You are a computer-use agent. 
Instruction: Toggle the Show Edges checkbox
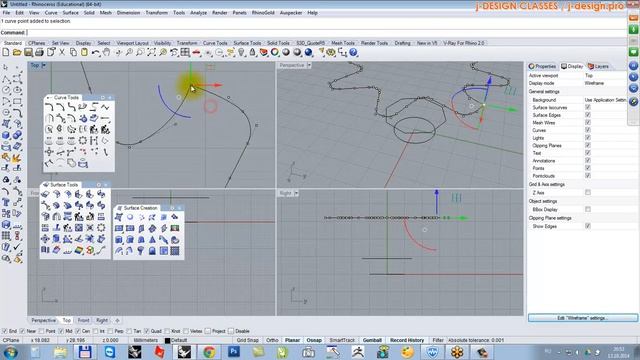(x=588, y=226)
